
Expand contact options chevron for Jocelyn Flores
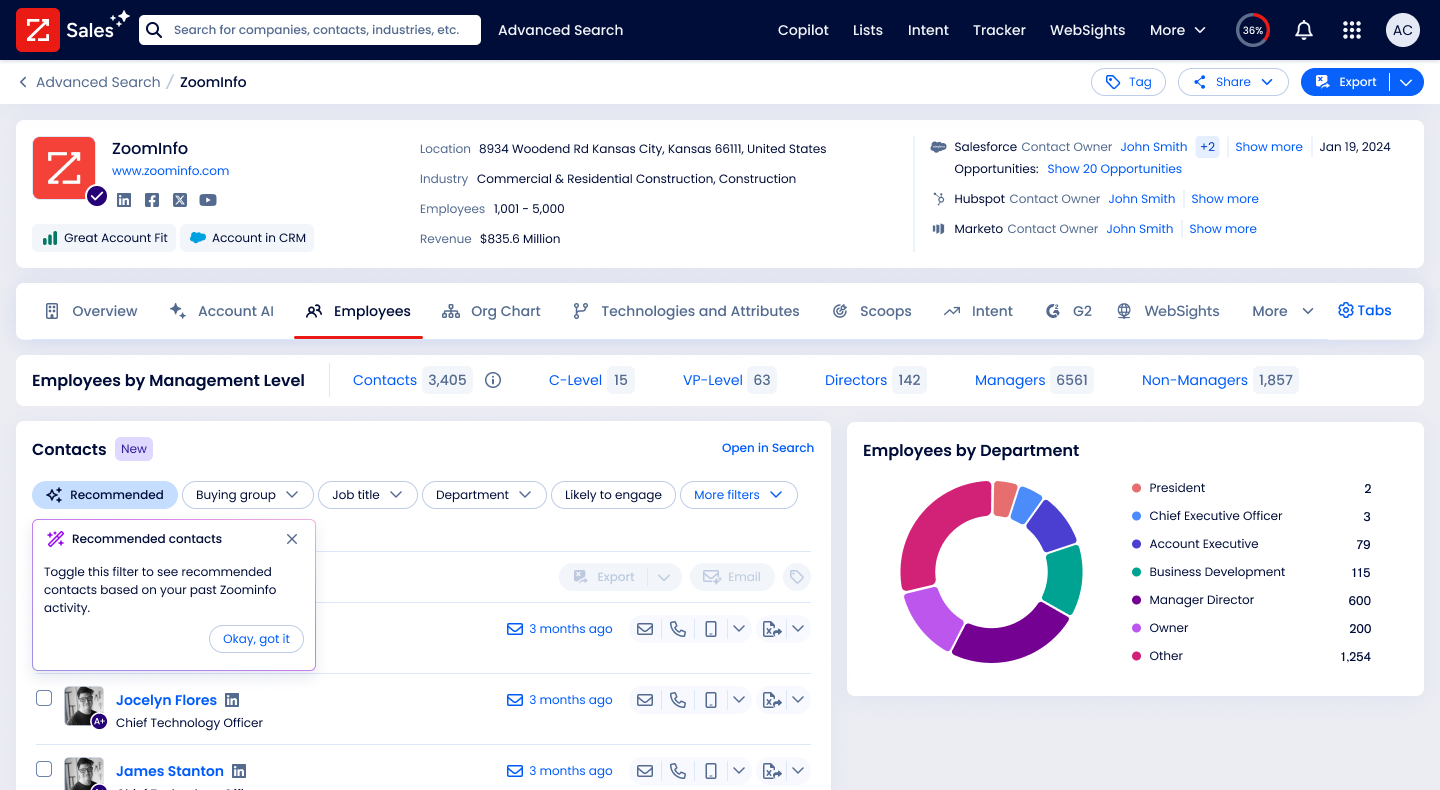click(739, 700)
